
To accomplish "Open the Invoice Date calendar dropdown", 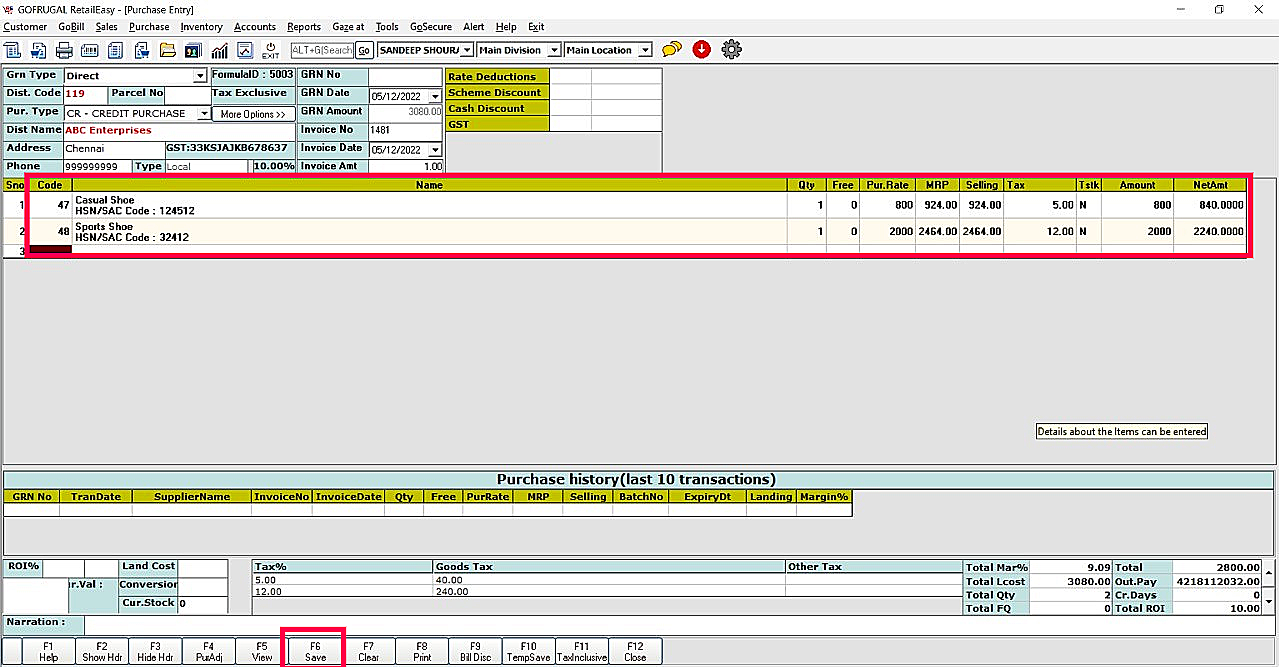I will click(435, 150).
